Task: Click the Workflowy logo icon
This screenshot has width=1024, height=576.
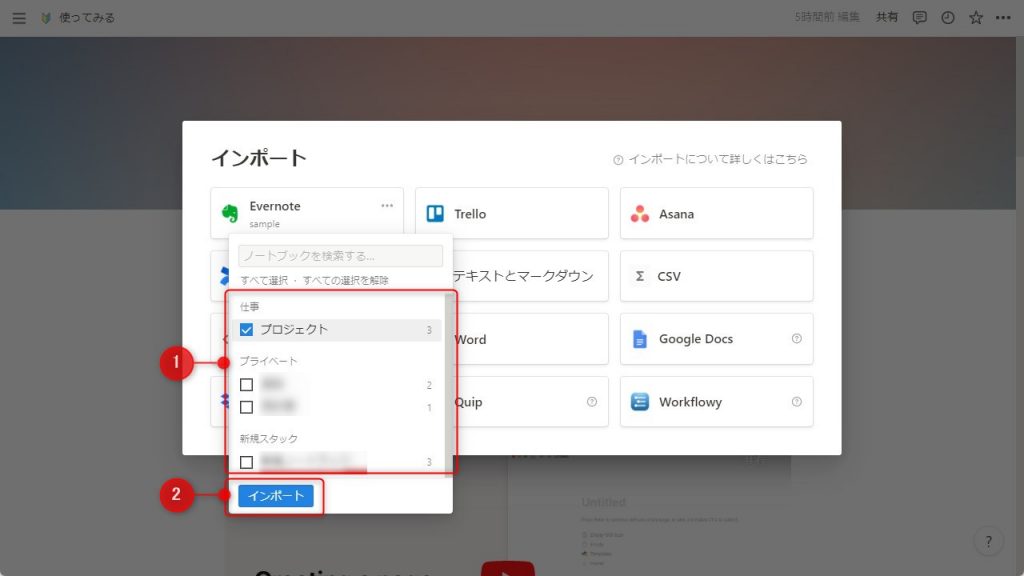Action: pyautogui.click(x=640, y=402)
